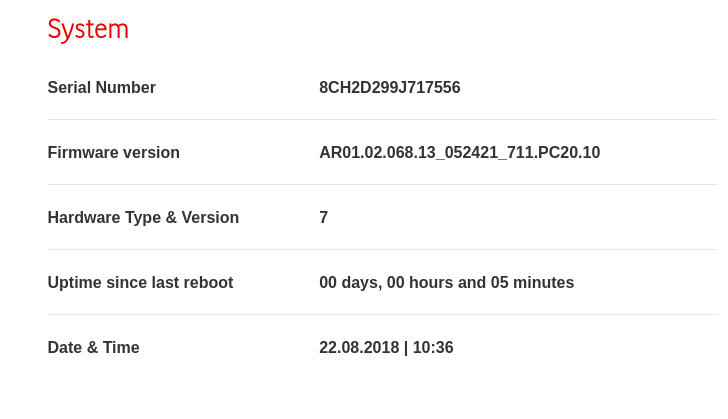Click the Date & Time label
The height and width of the screenshot is (419, 728).
[93, 348]
